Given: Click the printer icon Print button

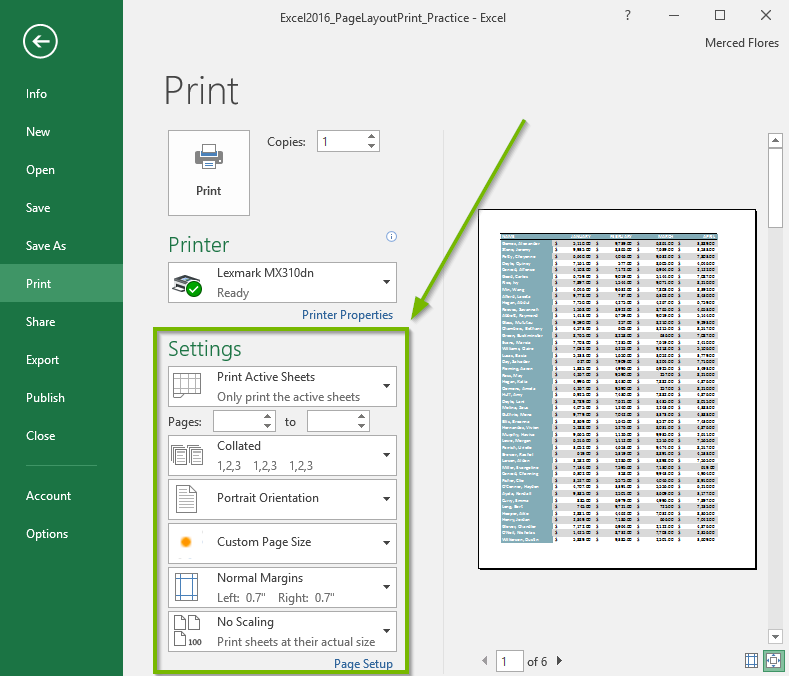Looking at the screenshot, I should (209, 173).
